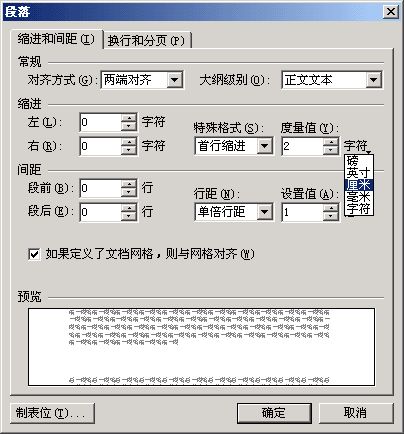Close the 段落 dialog window
Image resolution: width=404 pixels, height=434 pixels.
(391, 12)
